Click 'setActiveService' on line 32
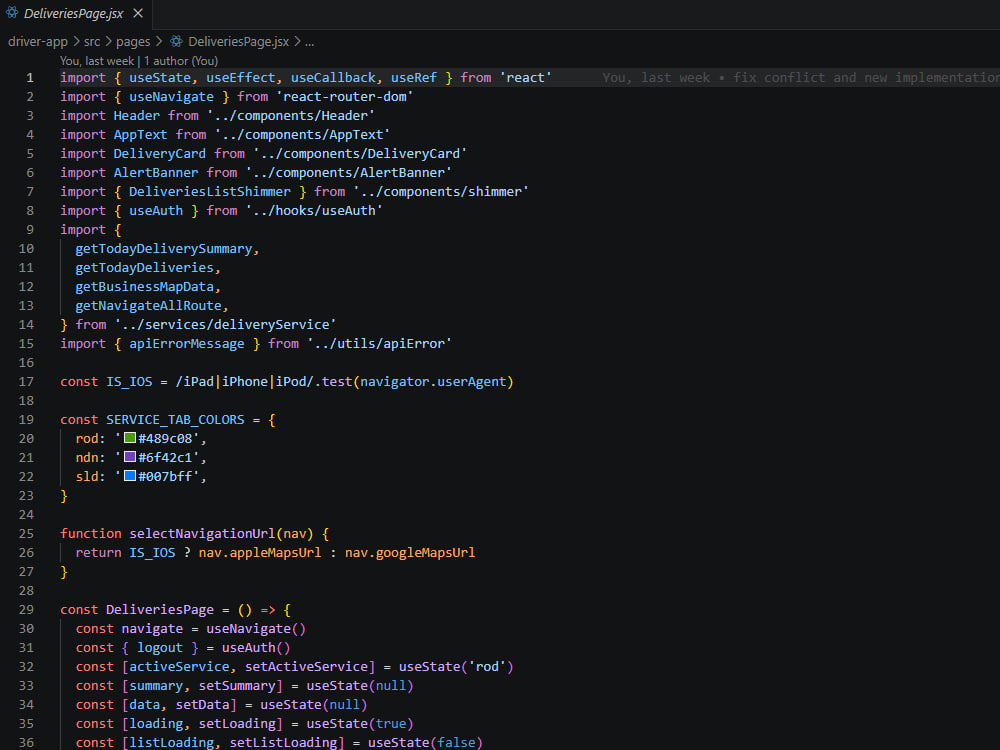Image resolution: width=1000 pixels, height=750 pixels. (306, 667)
